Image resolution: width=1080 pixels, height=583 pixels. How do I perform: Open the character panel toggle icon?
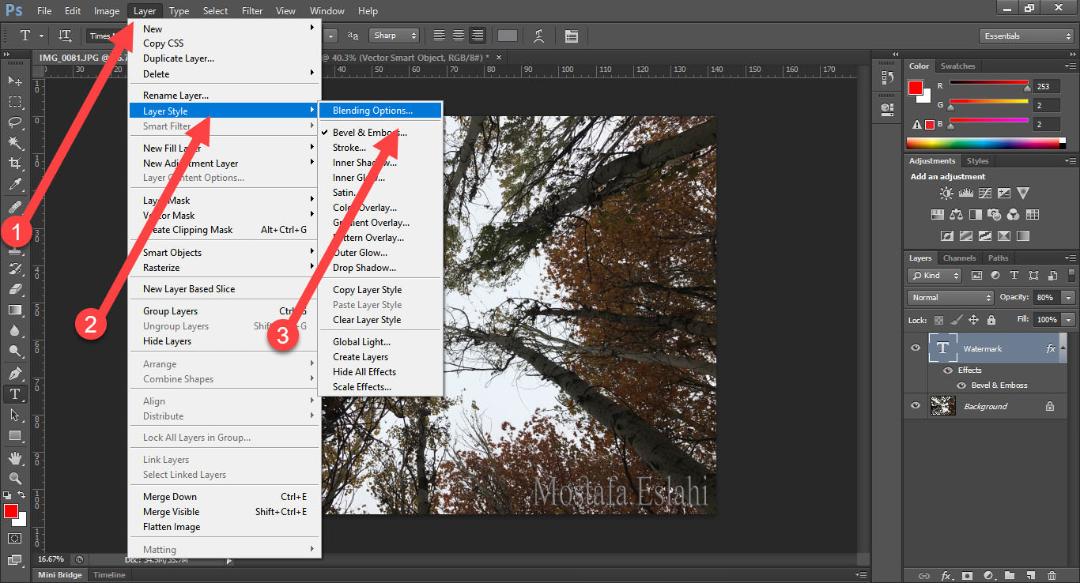click(571, 36)
